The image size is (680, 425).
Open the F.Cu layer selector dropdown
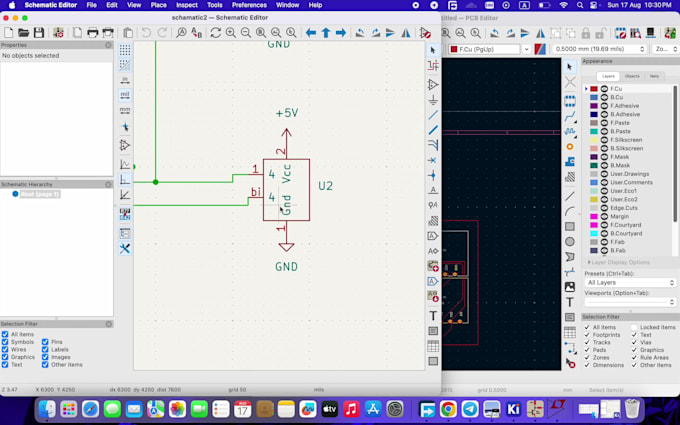(x=526, y=49)
